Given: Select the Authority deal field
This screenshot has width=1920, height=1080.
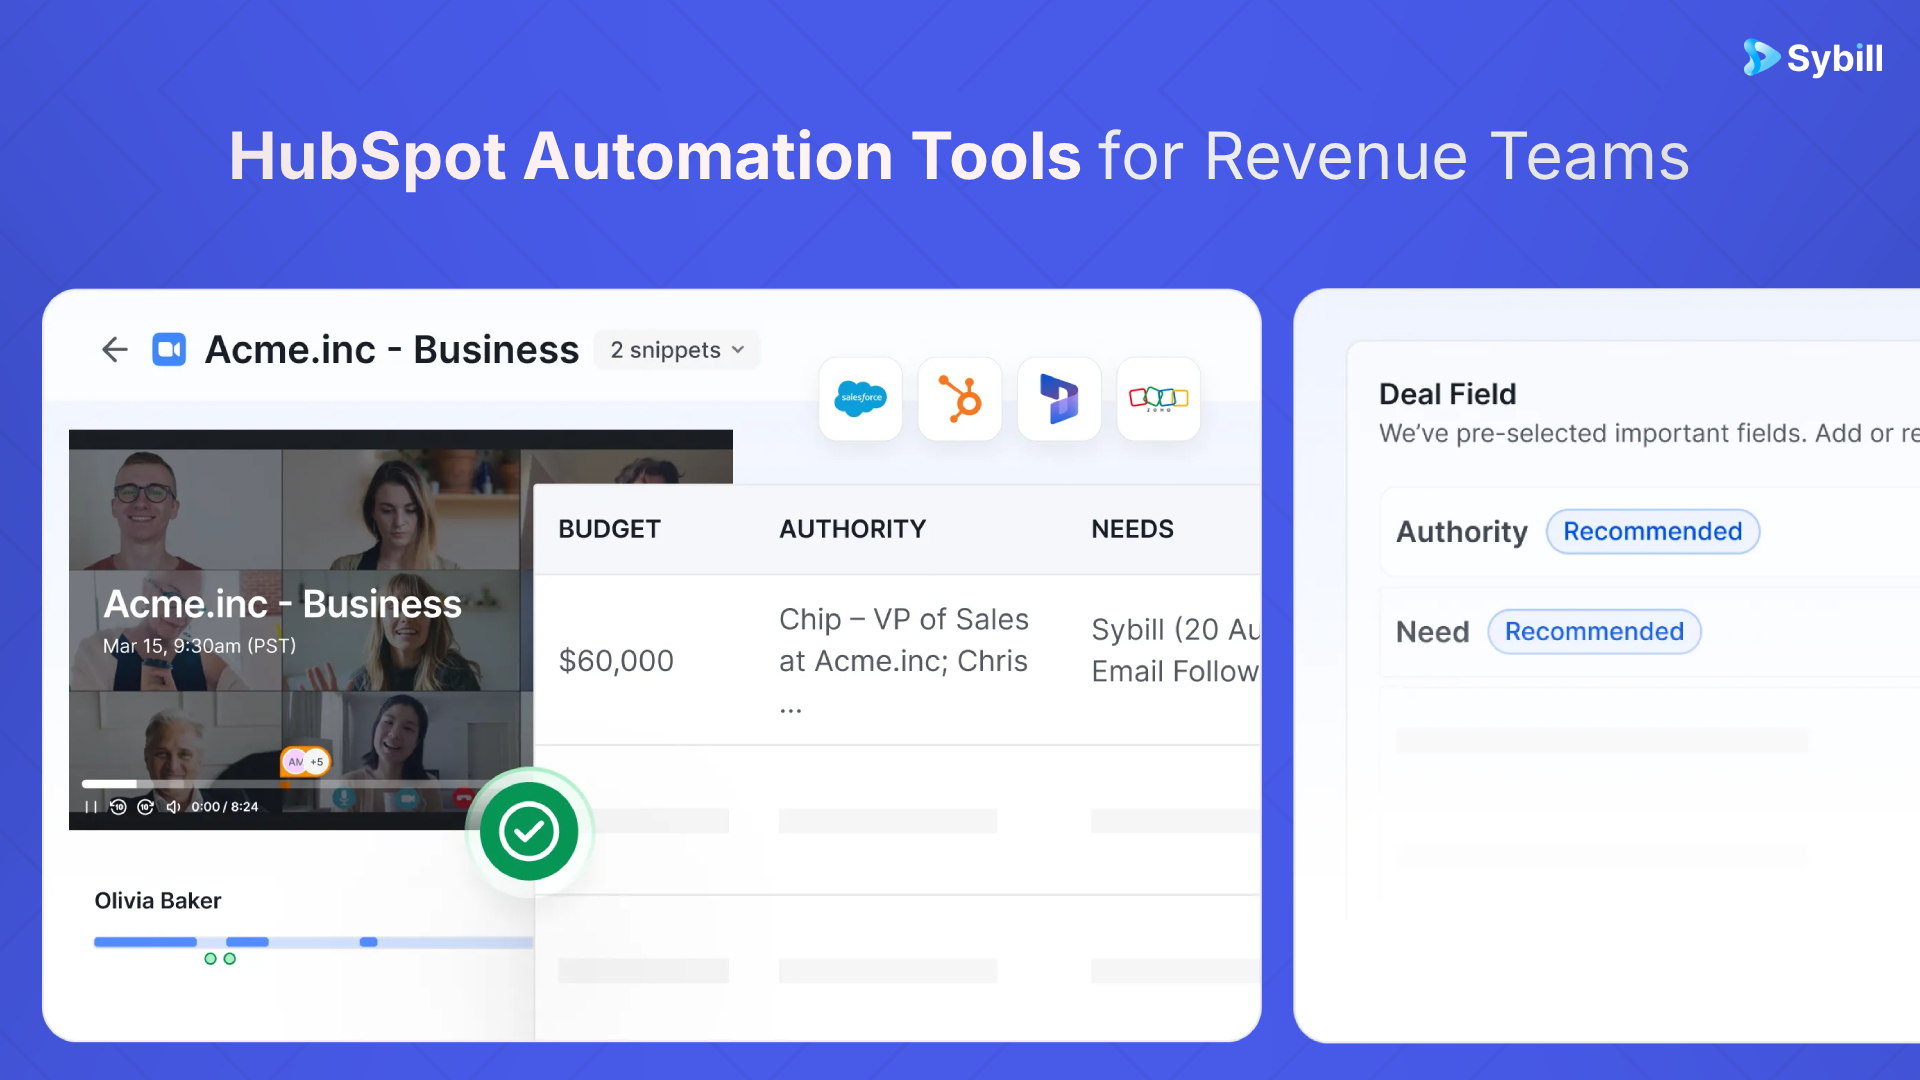Looking at the screenshot, I should (x=1650, y=532).
